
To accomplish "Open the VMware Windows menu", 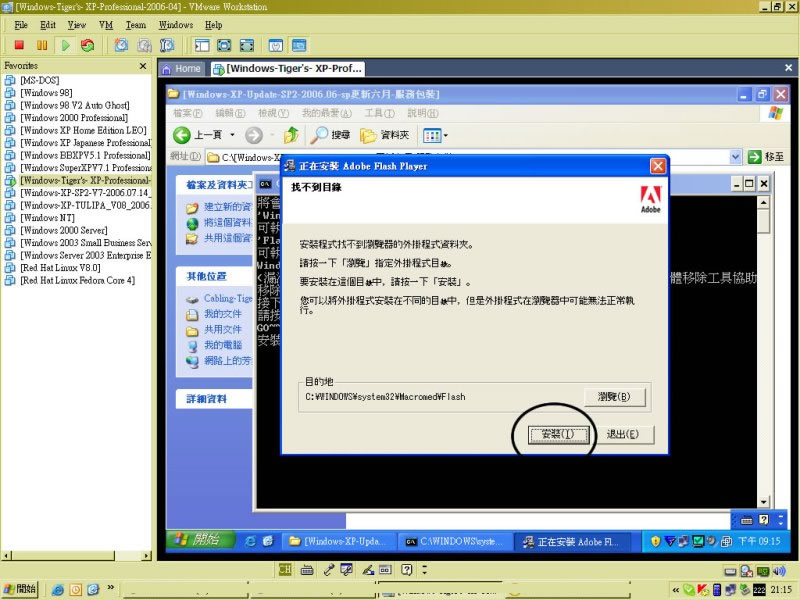I will pos(176,25).
